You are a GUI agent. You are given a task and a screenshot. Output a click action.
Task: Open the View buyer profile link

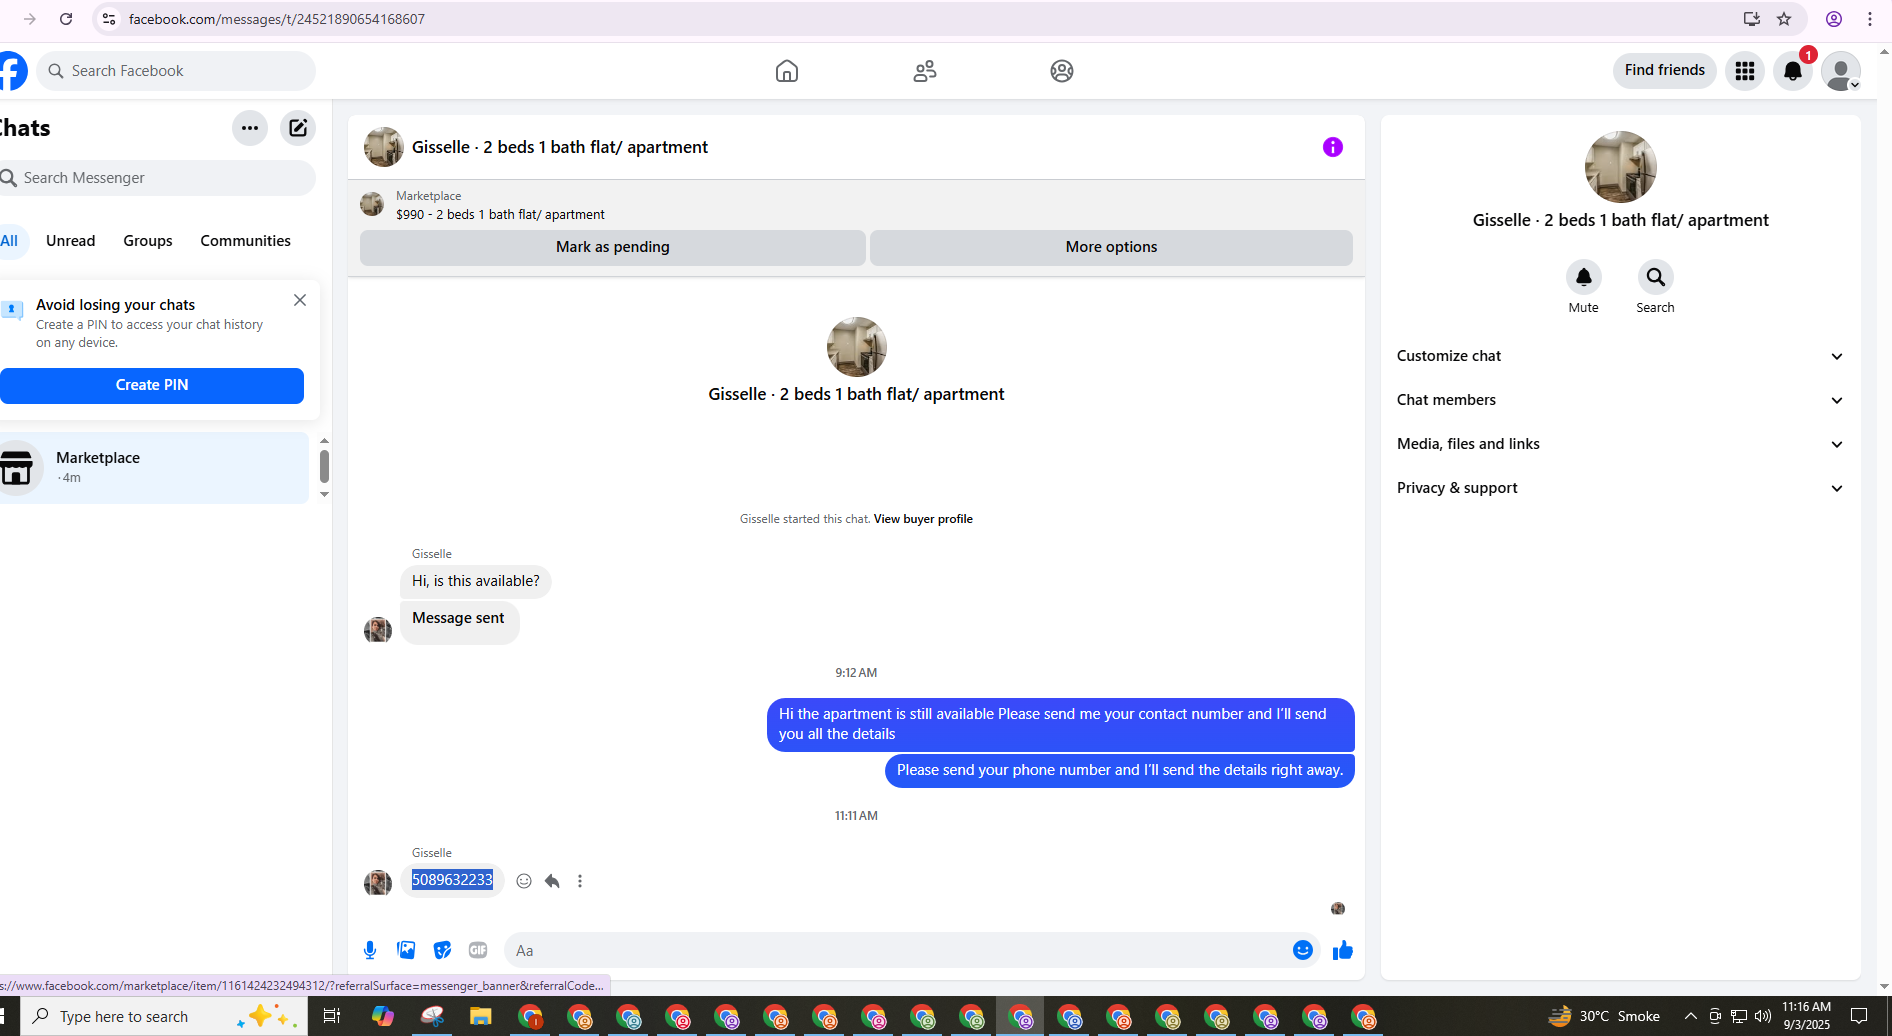pyautogui.click(x=923, y=519)
